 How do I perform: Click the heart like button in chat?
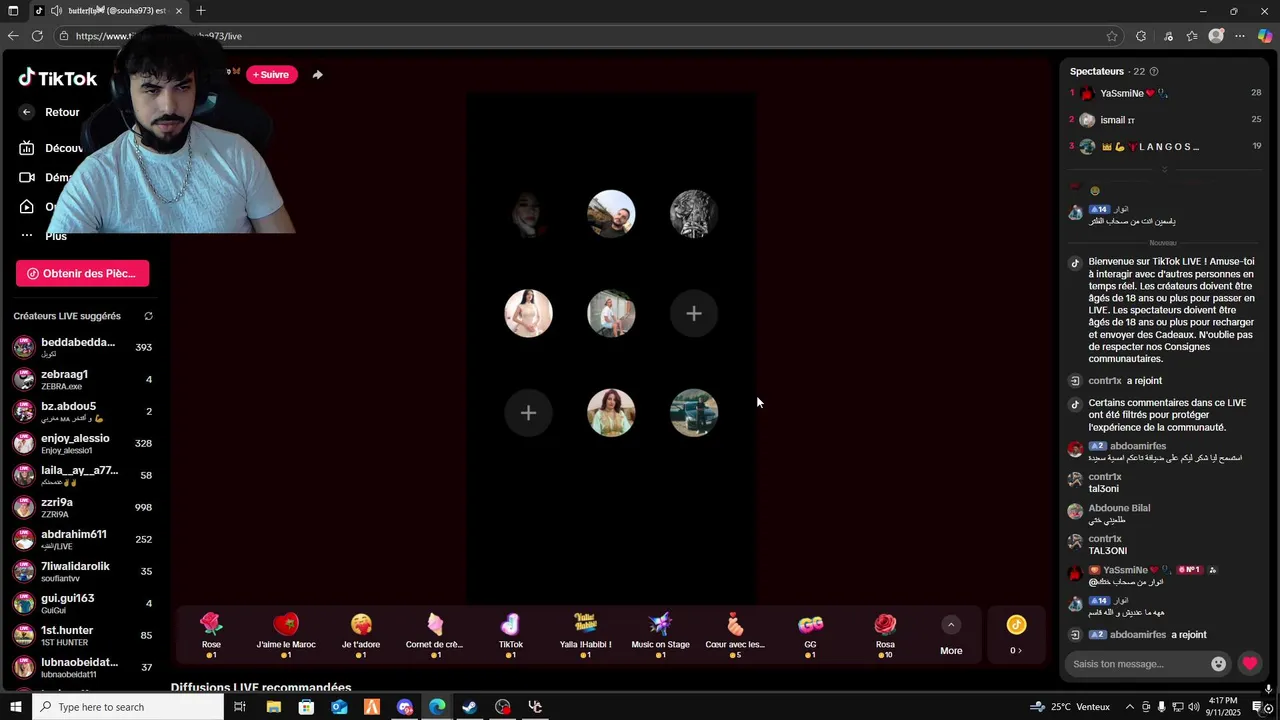pyautogui.click(x=1250, y=663)
